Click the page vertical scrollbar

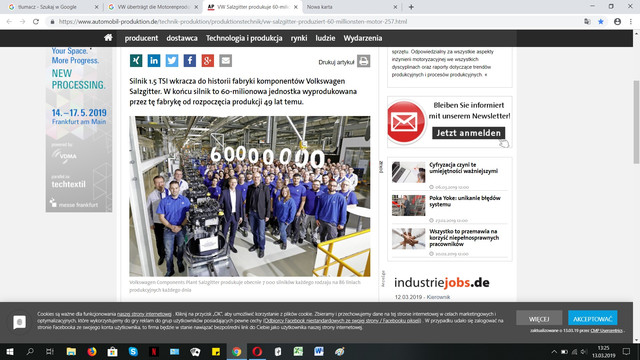click(x=636, y=122)
